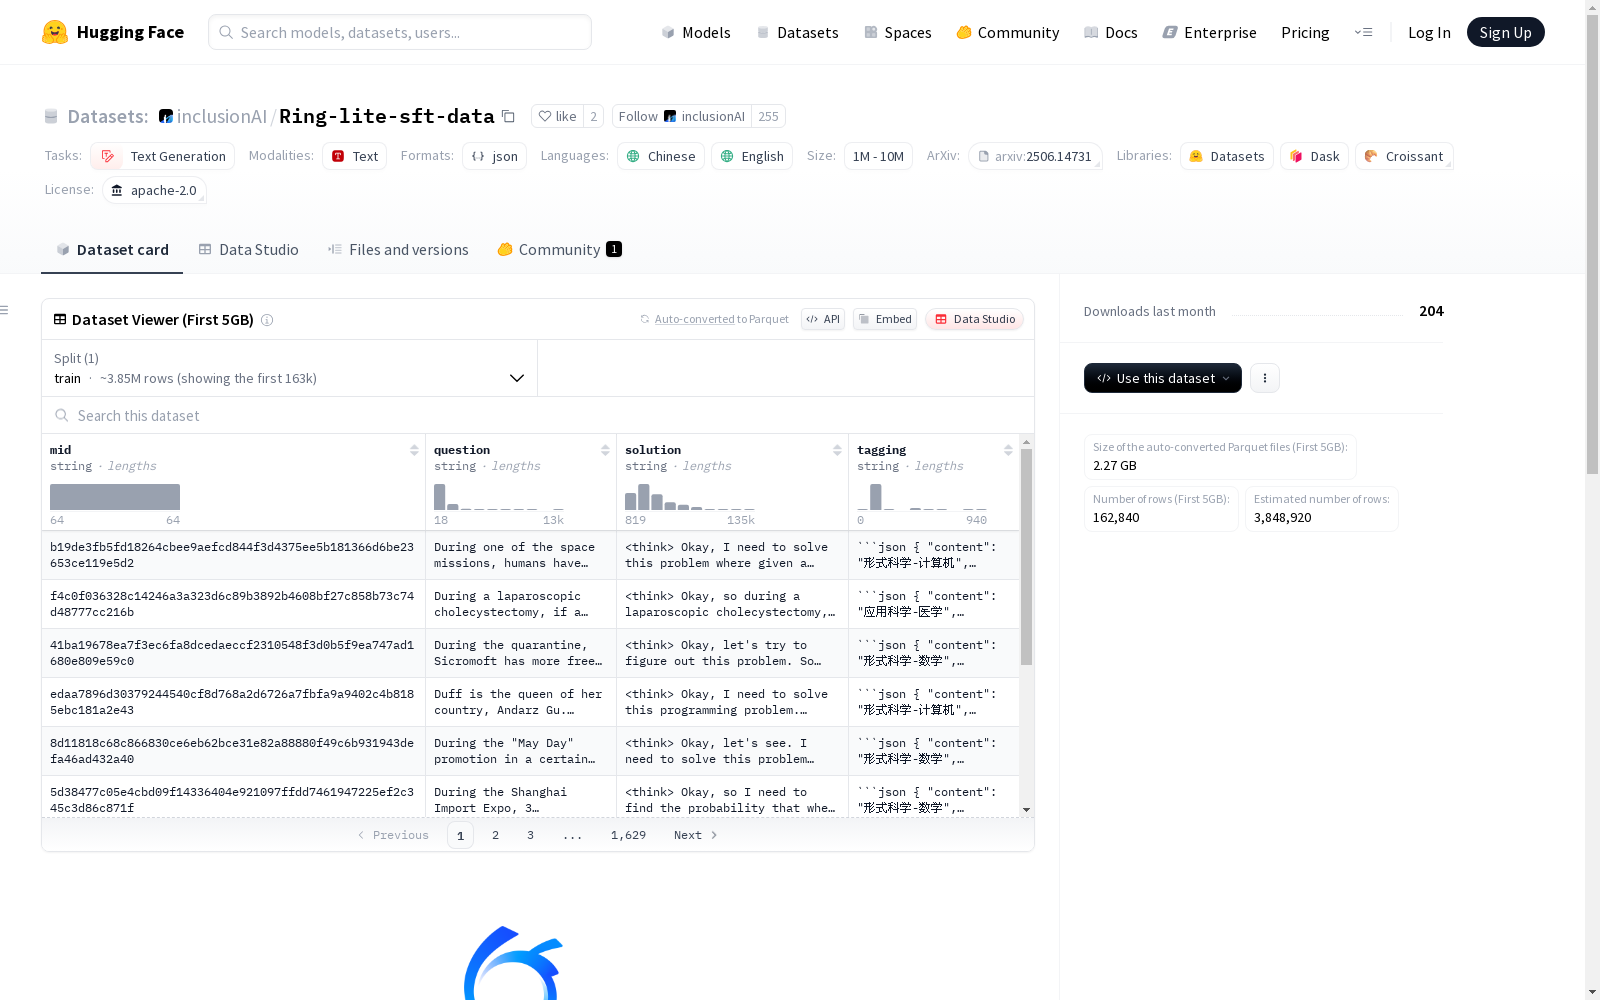The height and width of the screenshot is (1000, 1600).
Task: Open the three-dot dataset options menu
Action: point(1265,378)
